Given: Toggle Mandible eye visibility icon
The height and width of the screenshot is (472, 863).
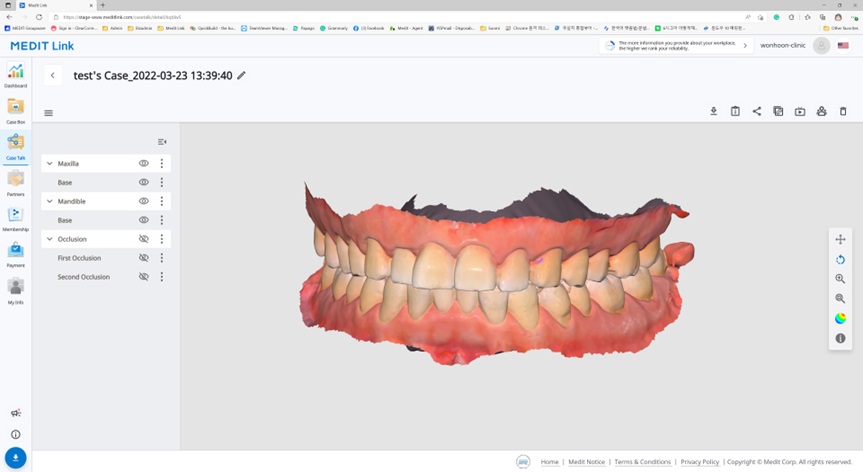Looking at the screenshot, I should [x=144, y=201].
